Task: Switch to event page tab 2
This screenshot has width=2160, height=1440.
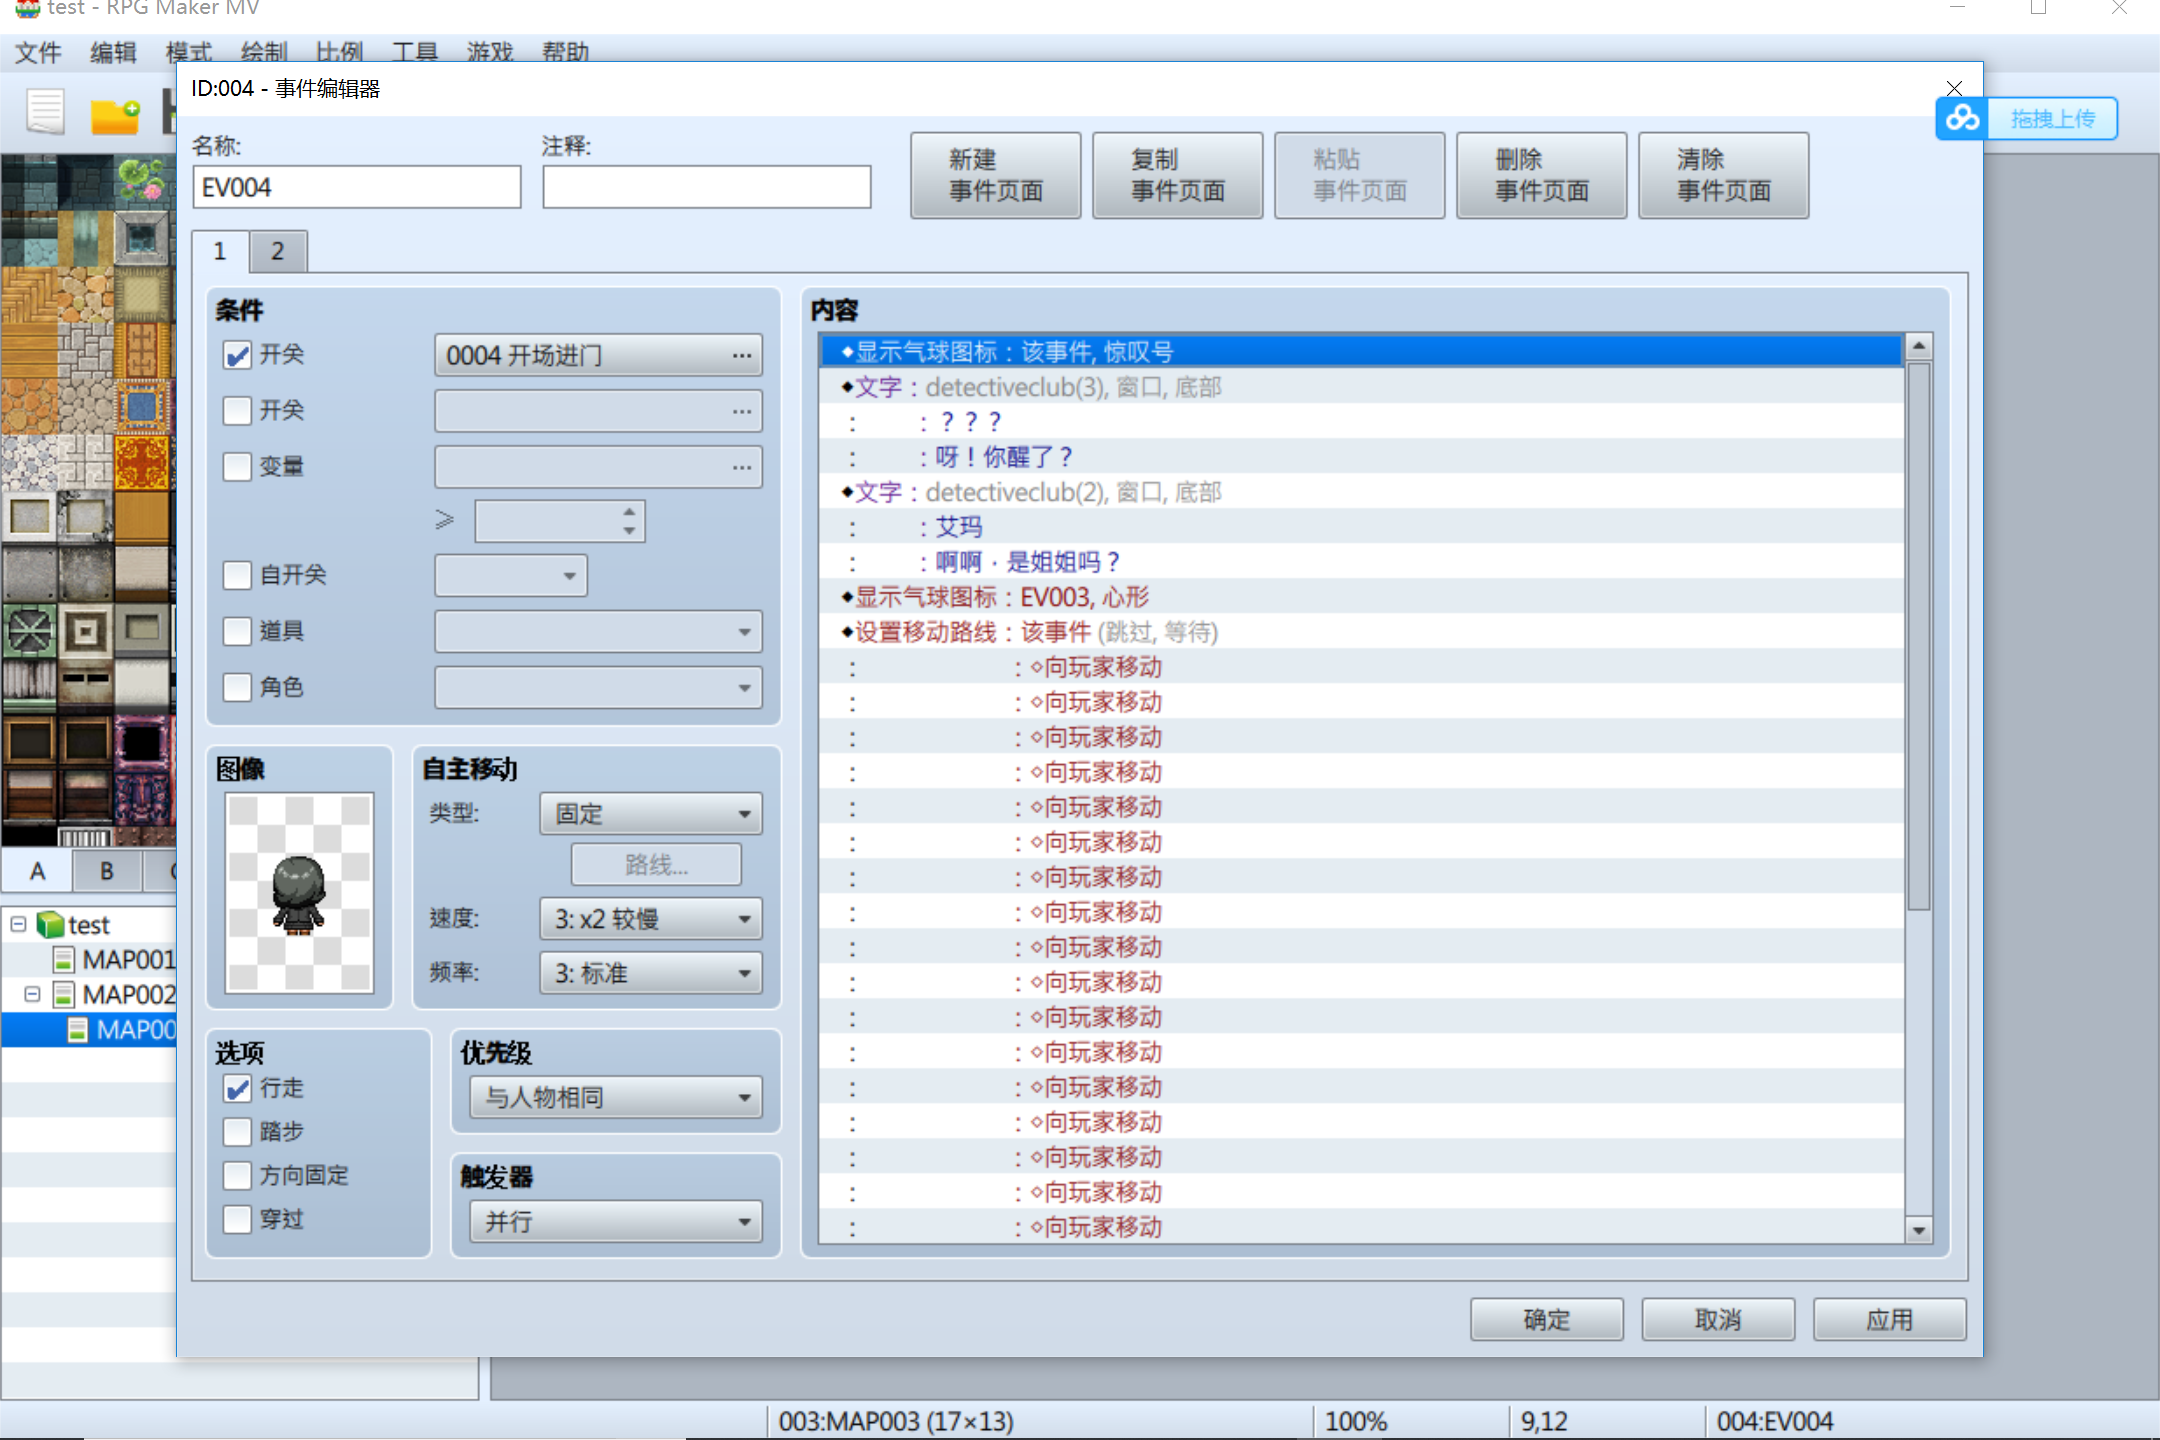Action: (x=278, y=252)
